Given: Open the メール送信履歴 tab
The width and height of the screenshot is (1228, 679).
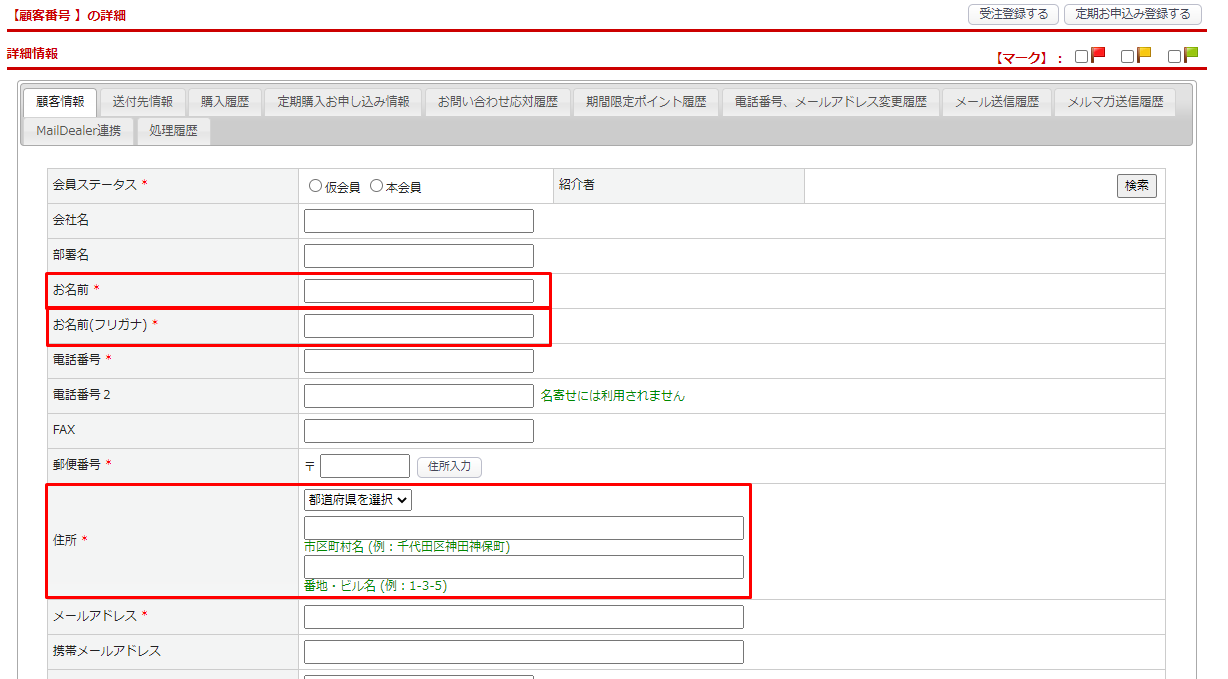Looking at the screenshot, I should point(996,102).
